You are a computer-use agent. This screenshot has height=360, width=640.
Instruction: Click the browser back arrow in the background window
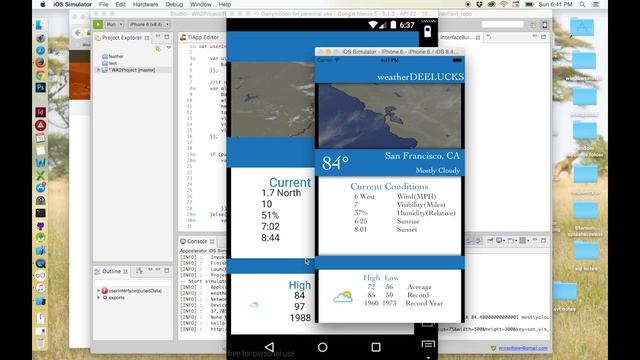tap(78, 33)
